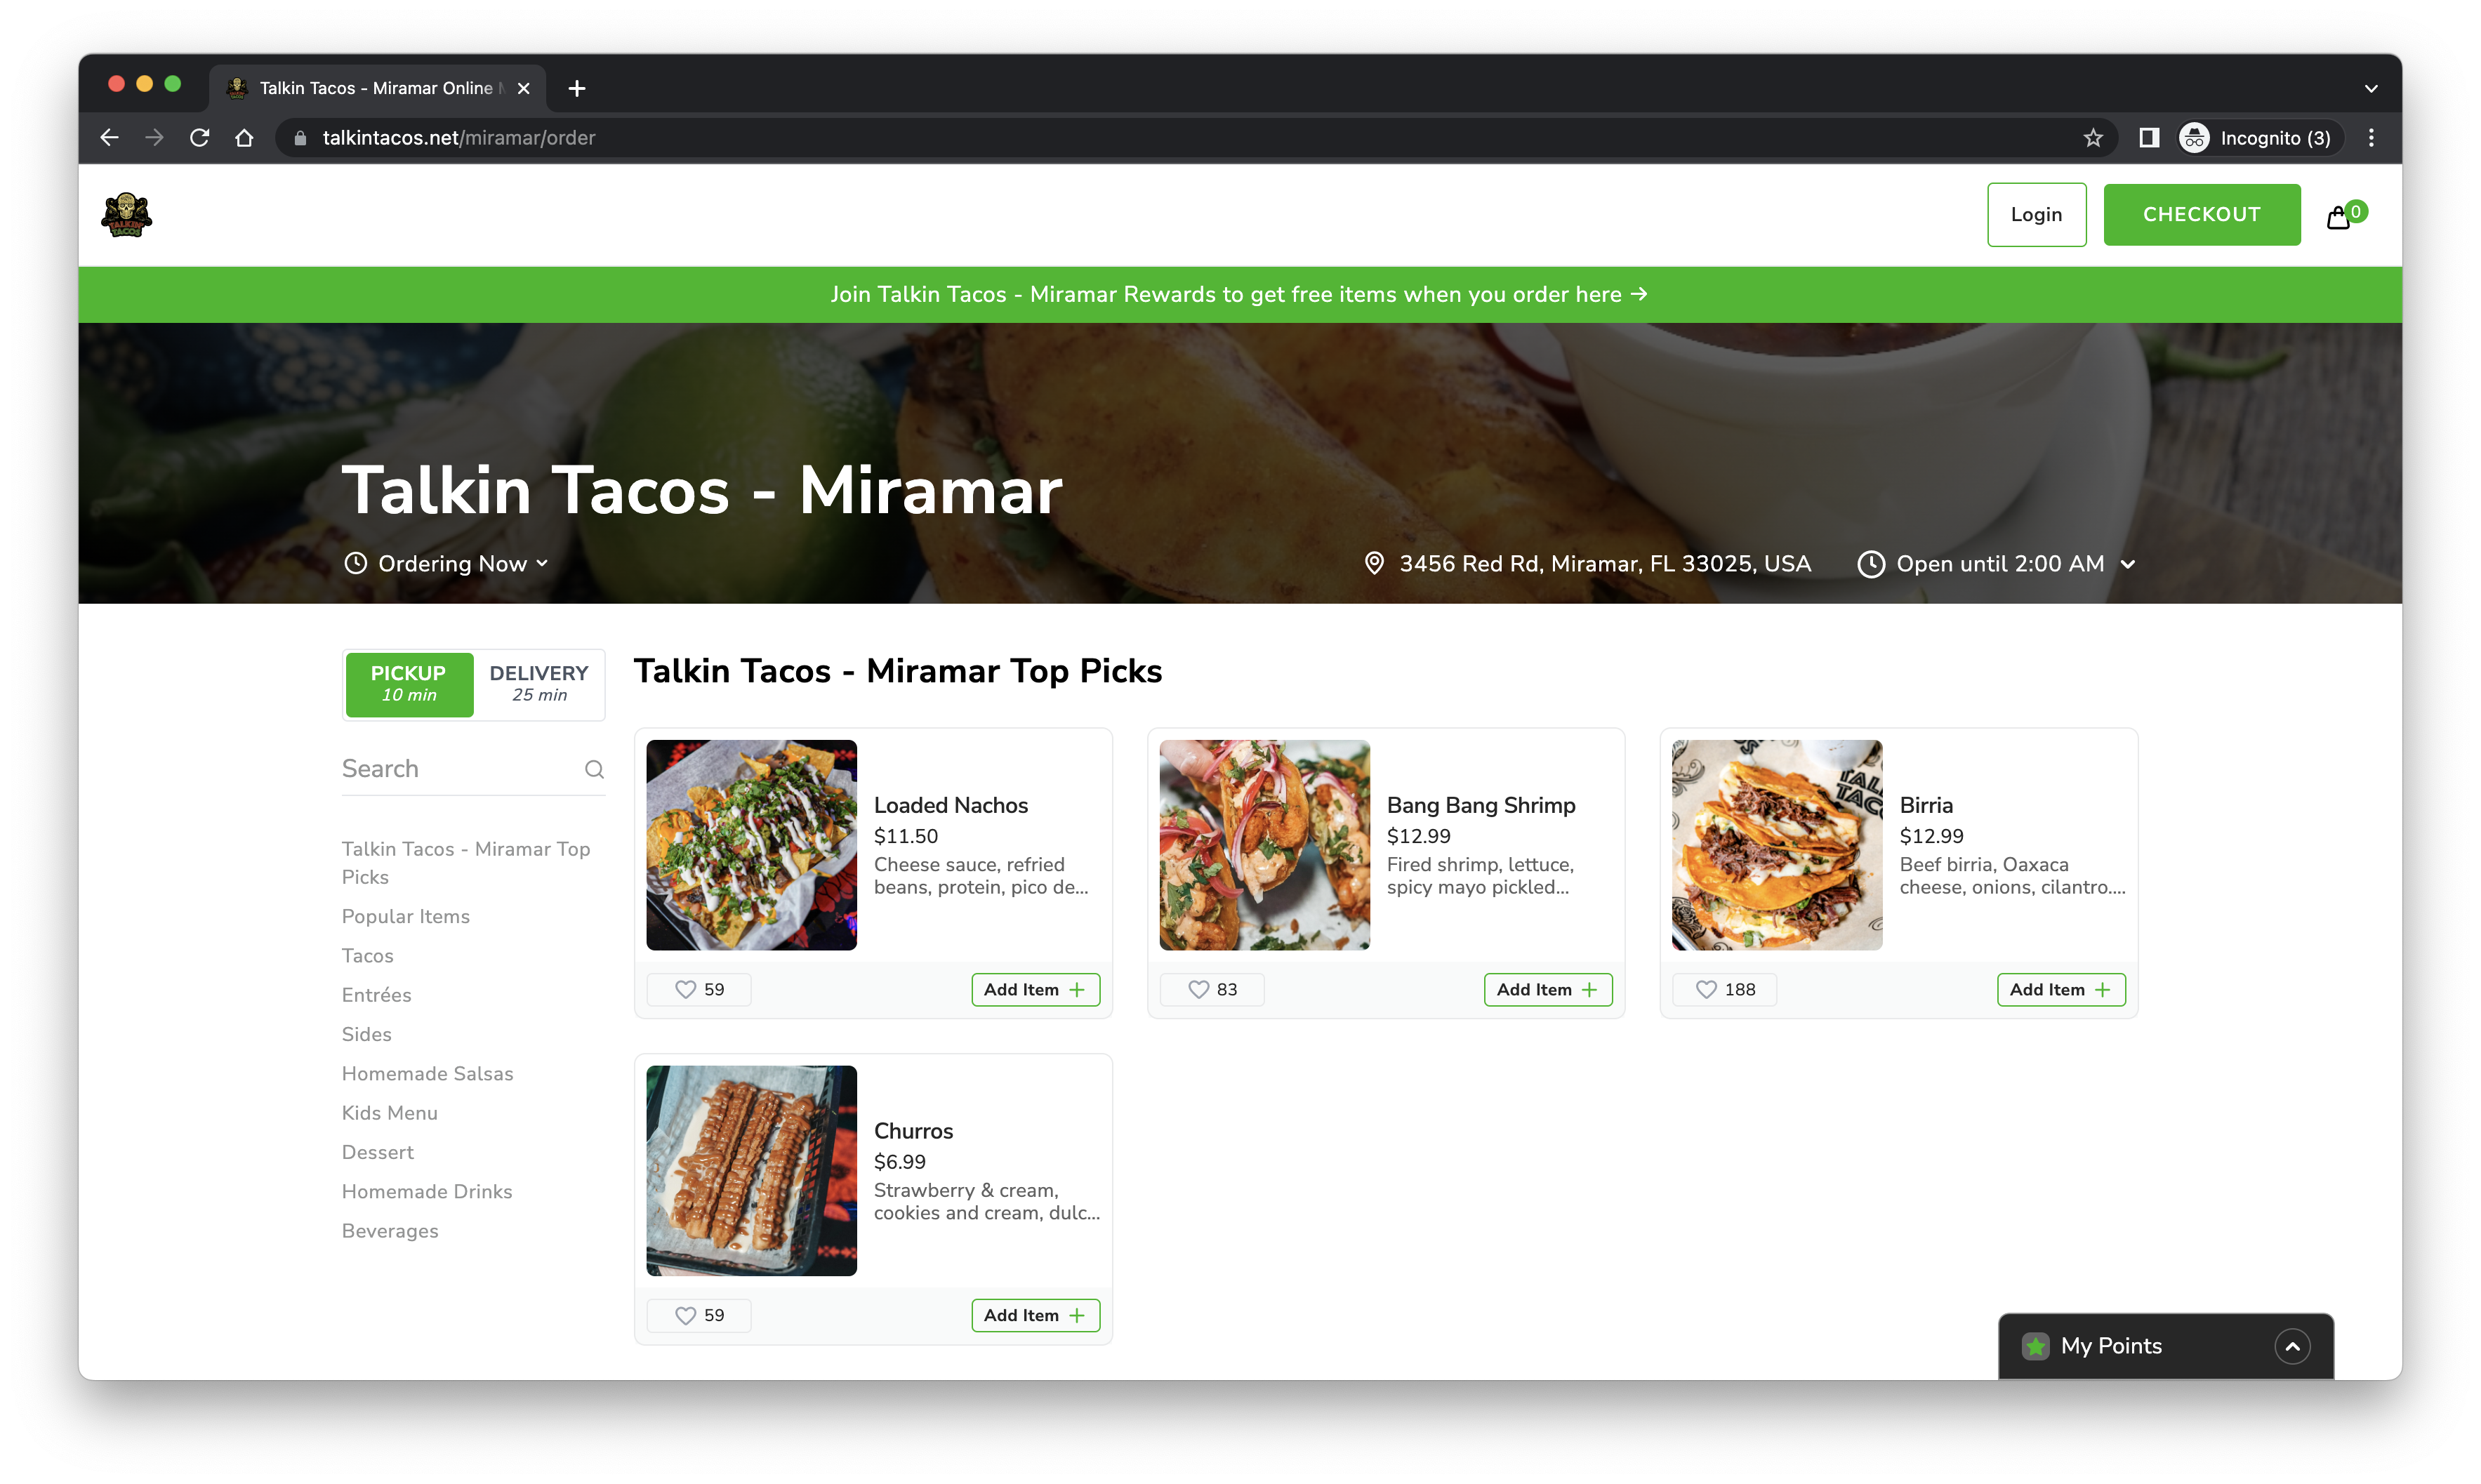Click the Login button

[x=2036, y=214]
